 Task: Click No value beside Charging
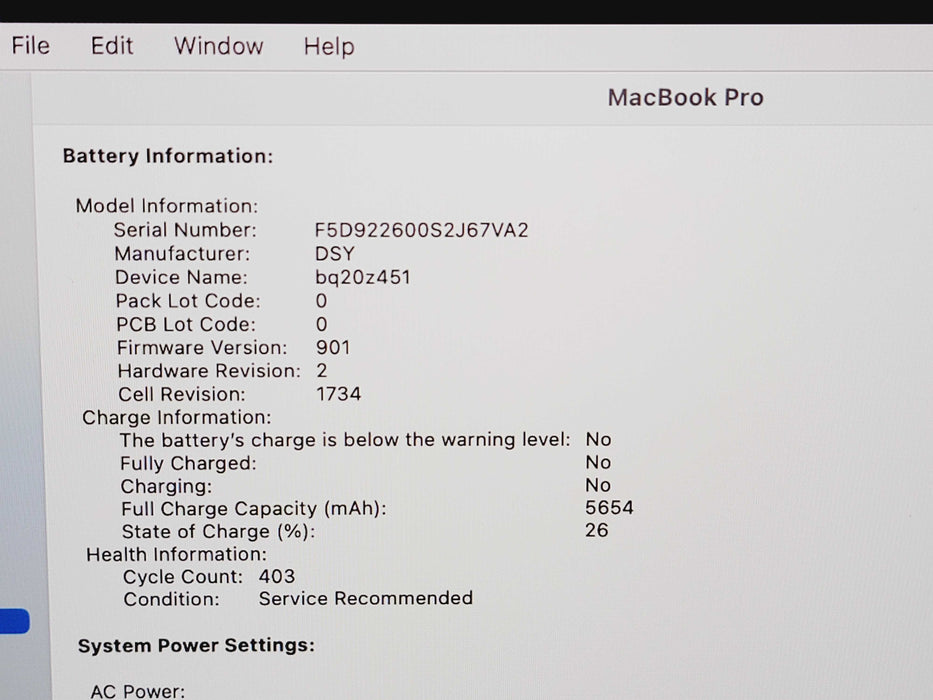(x=598, y=485)
